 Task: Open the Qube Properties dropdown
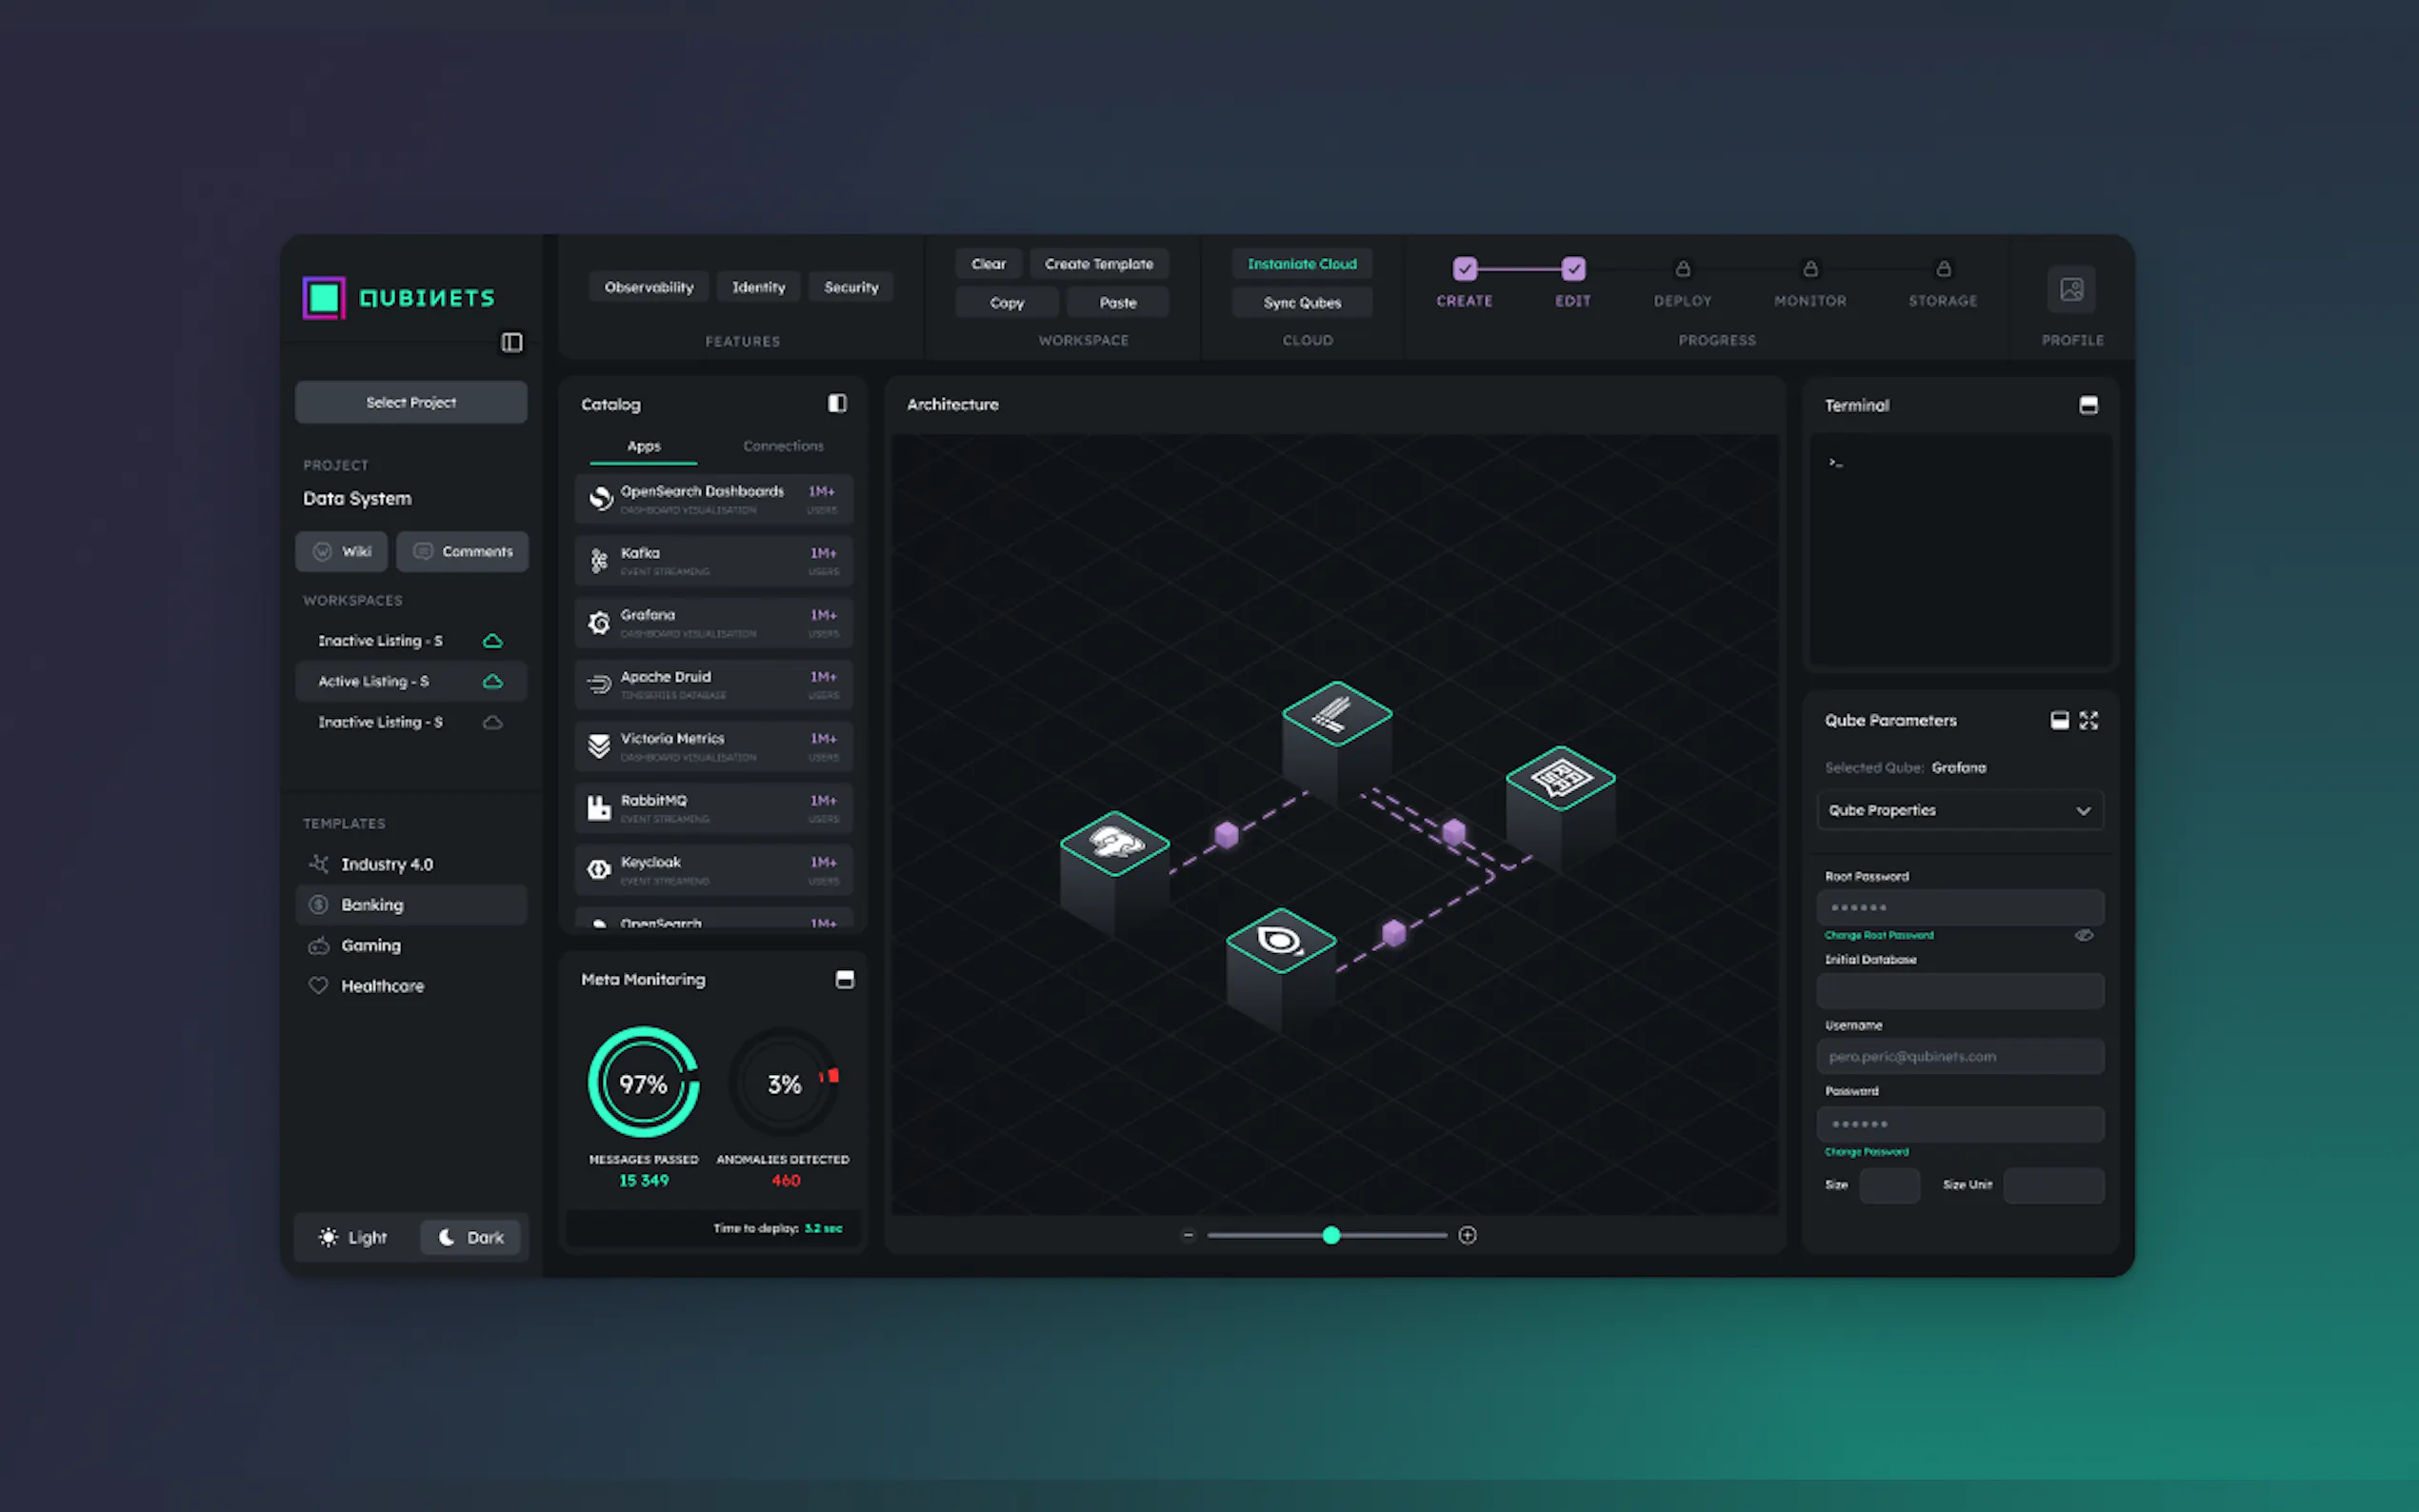pos(1959,810)
